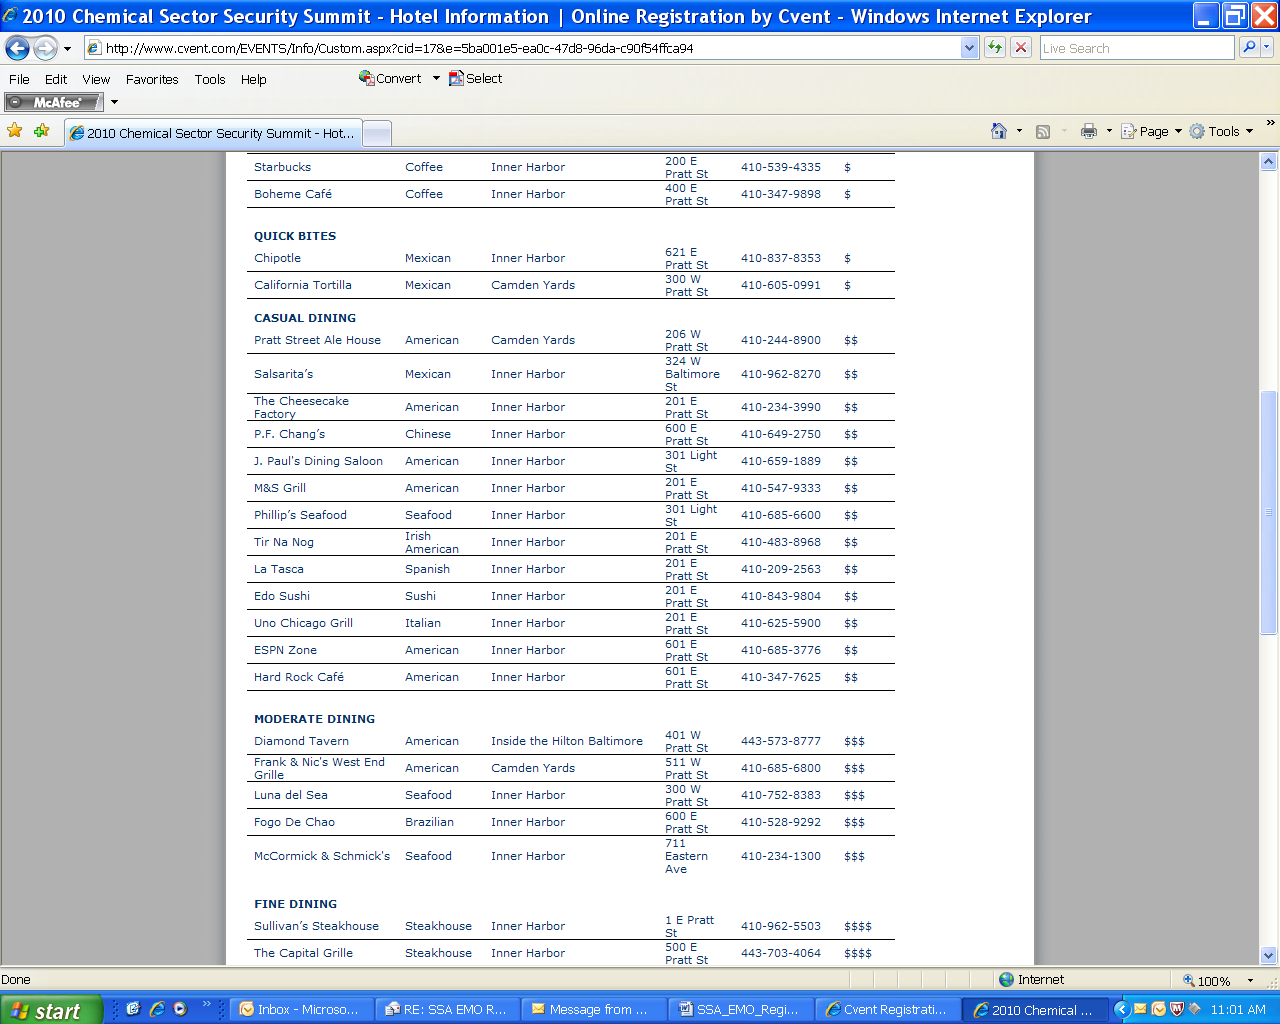The image size is (1280, 1024).
Task: Stop loading with the red X button
Action: pyautogui.click(x=1021, y=48)
